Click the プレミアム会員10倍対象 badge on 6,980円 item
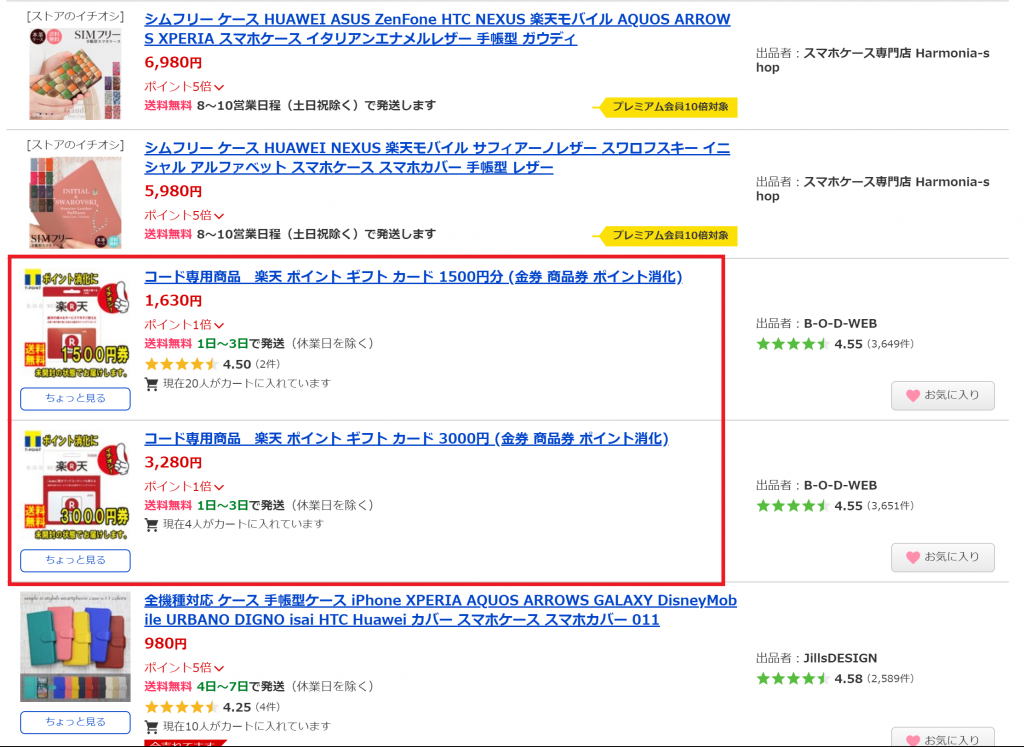The height and width of the screenshot is (747, 1024). (665, 106)
